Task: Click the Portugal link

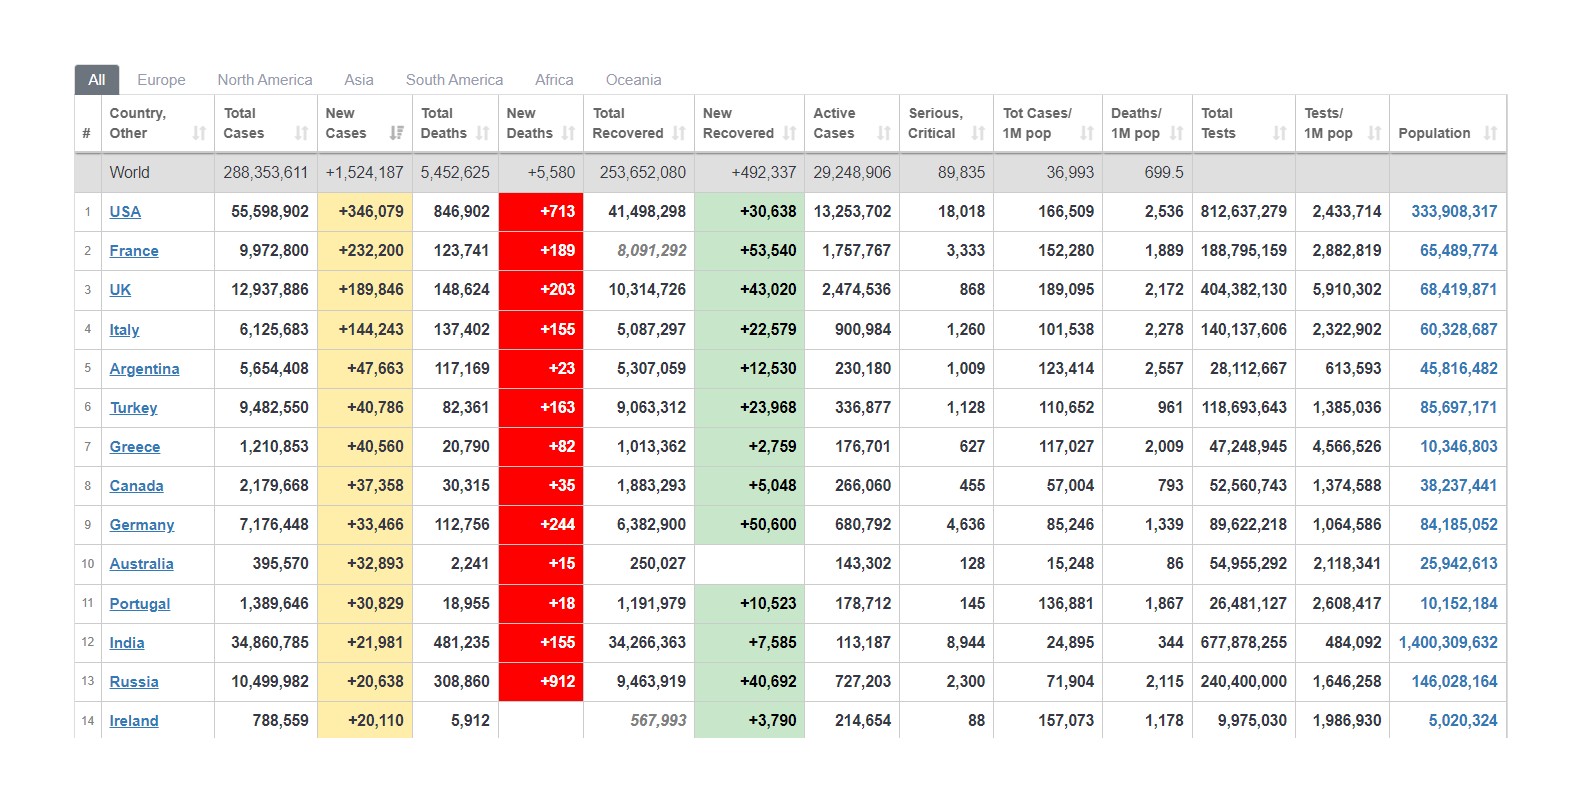Action: [x=140, y=604]
